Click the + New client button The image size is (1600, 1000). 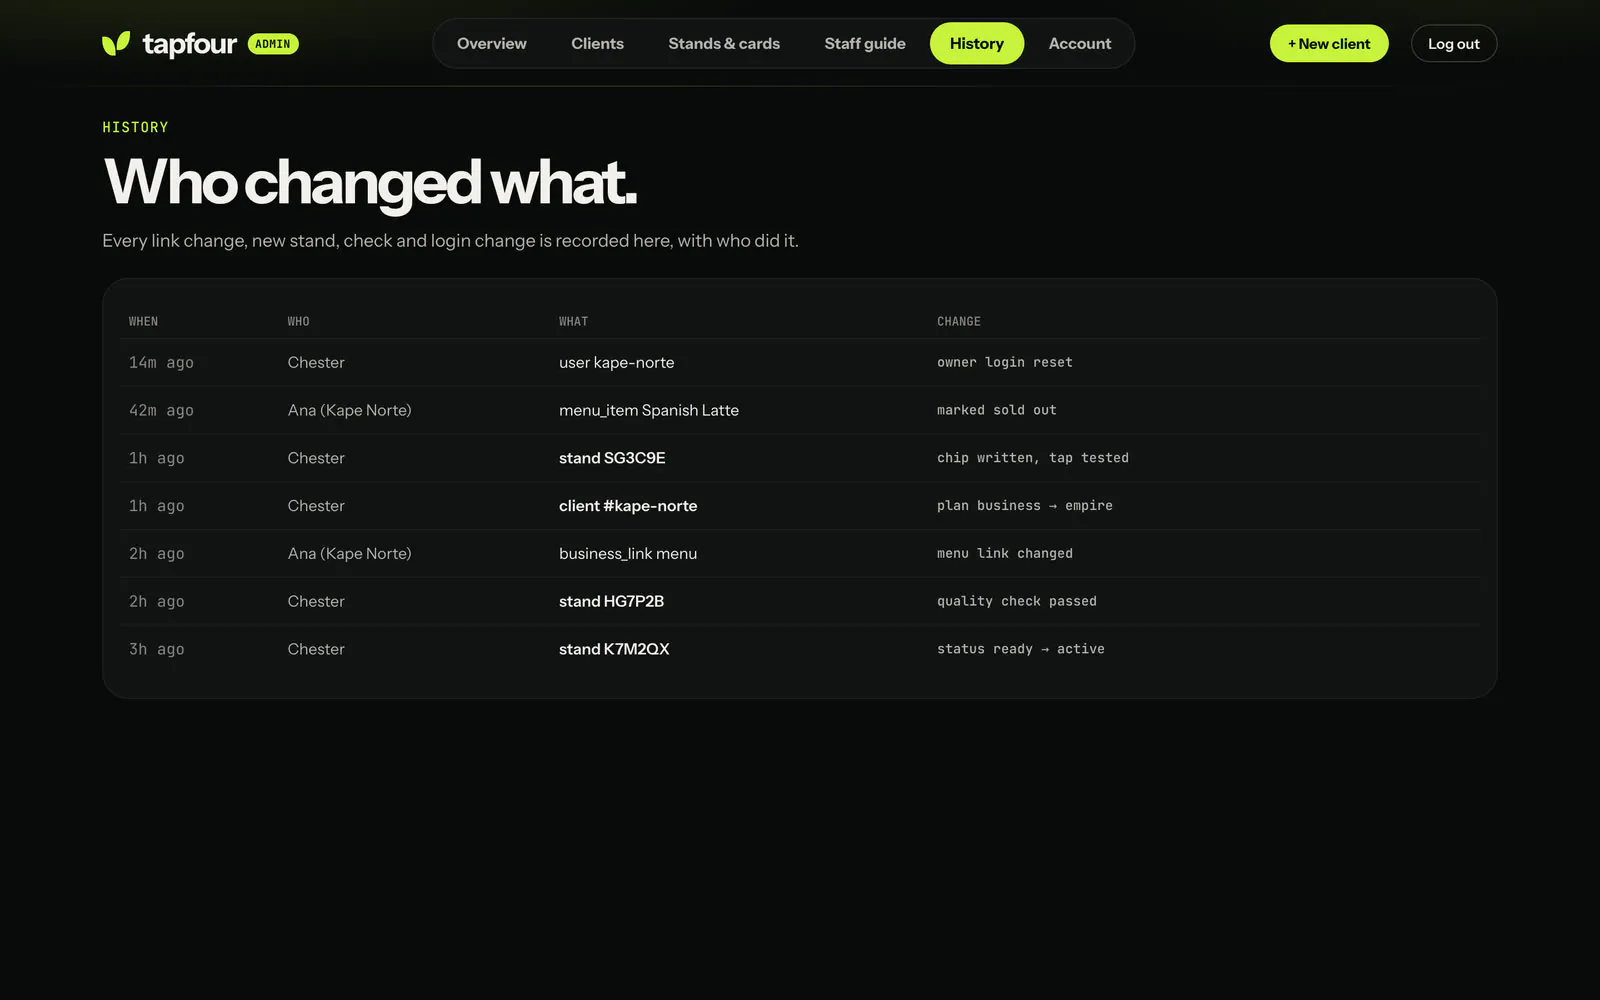[1329, 44]
